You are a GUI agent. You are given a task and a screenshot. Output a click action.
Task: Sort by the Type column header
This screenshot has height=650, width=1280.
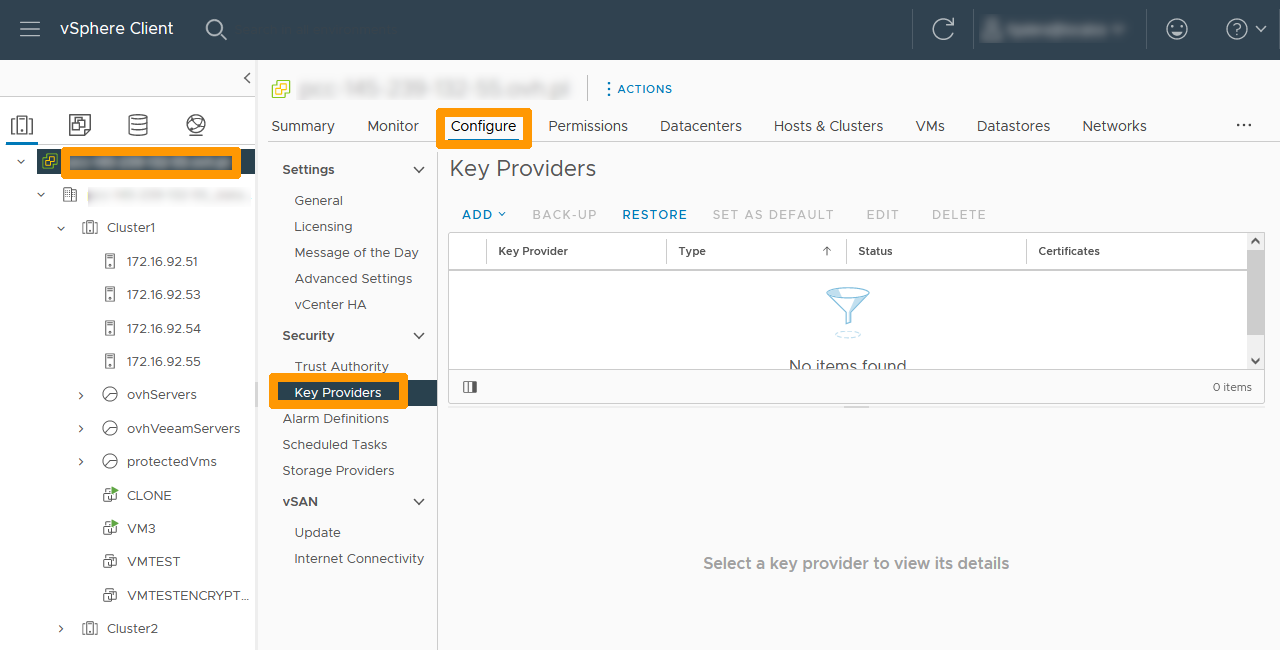coord(692,252)
